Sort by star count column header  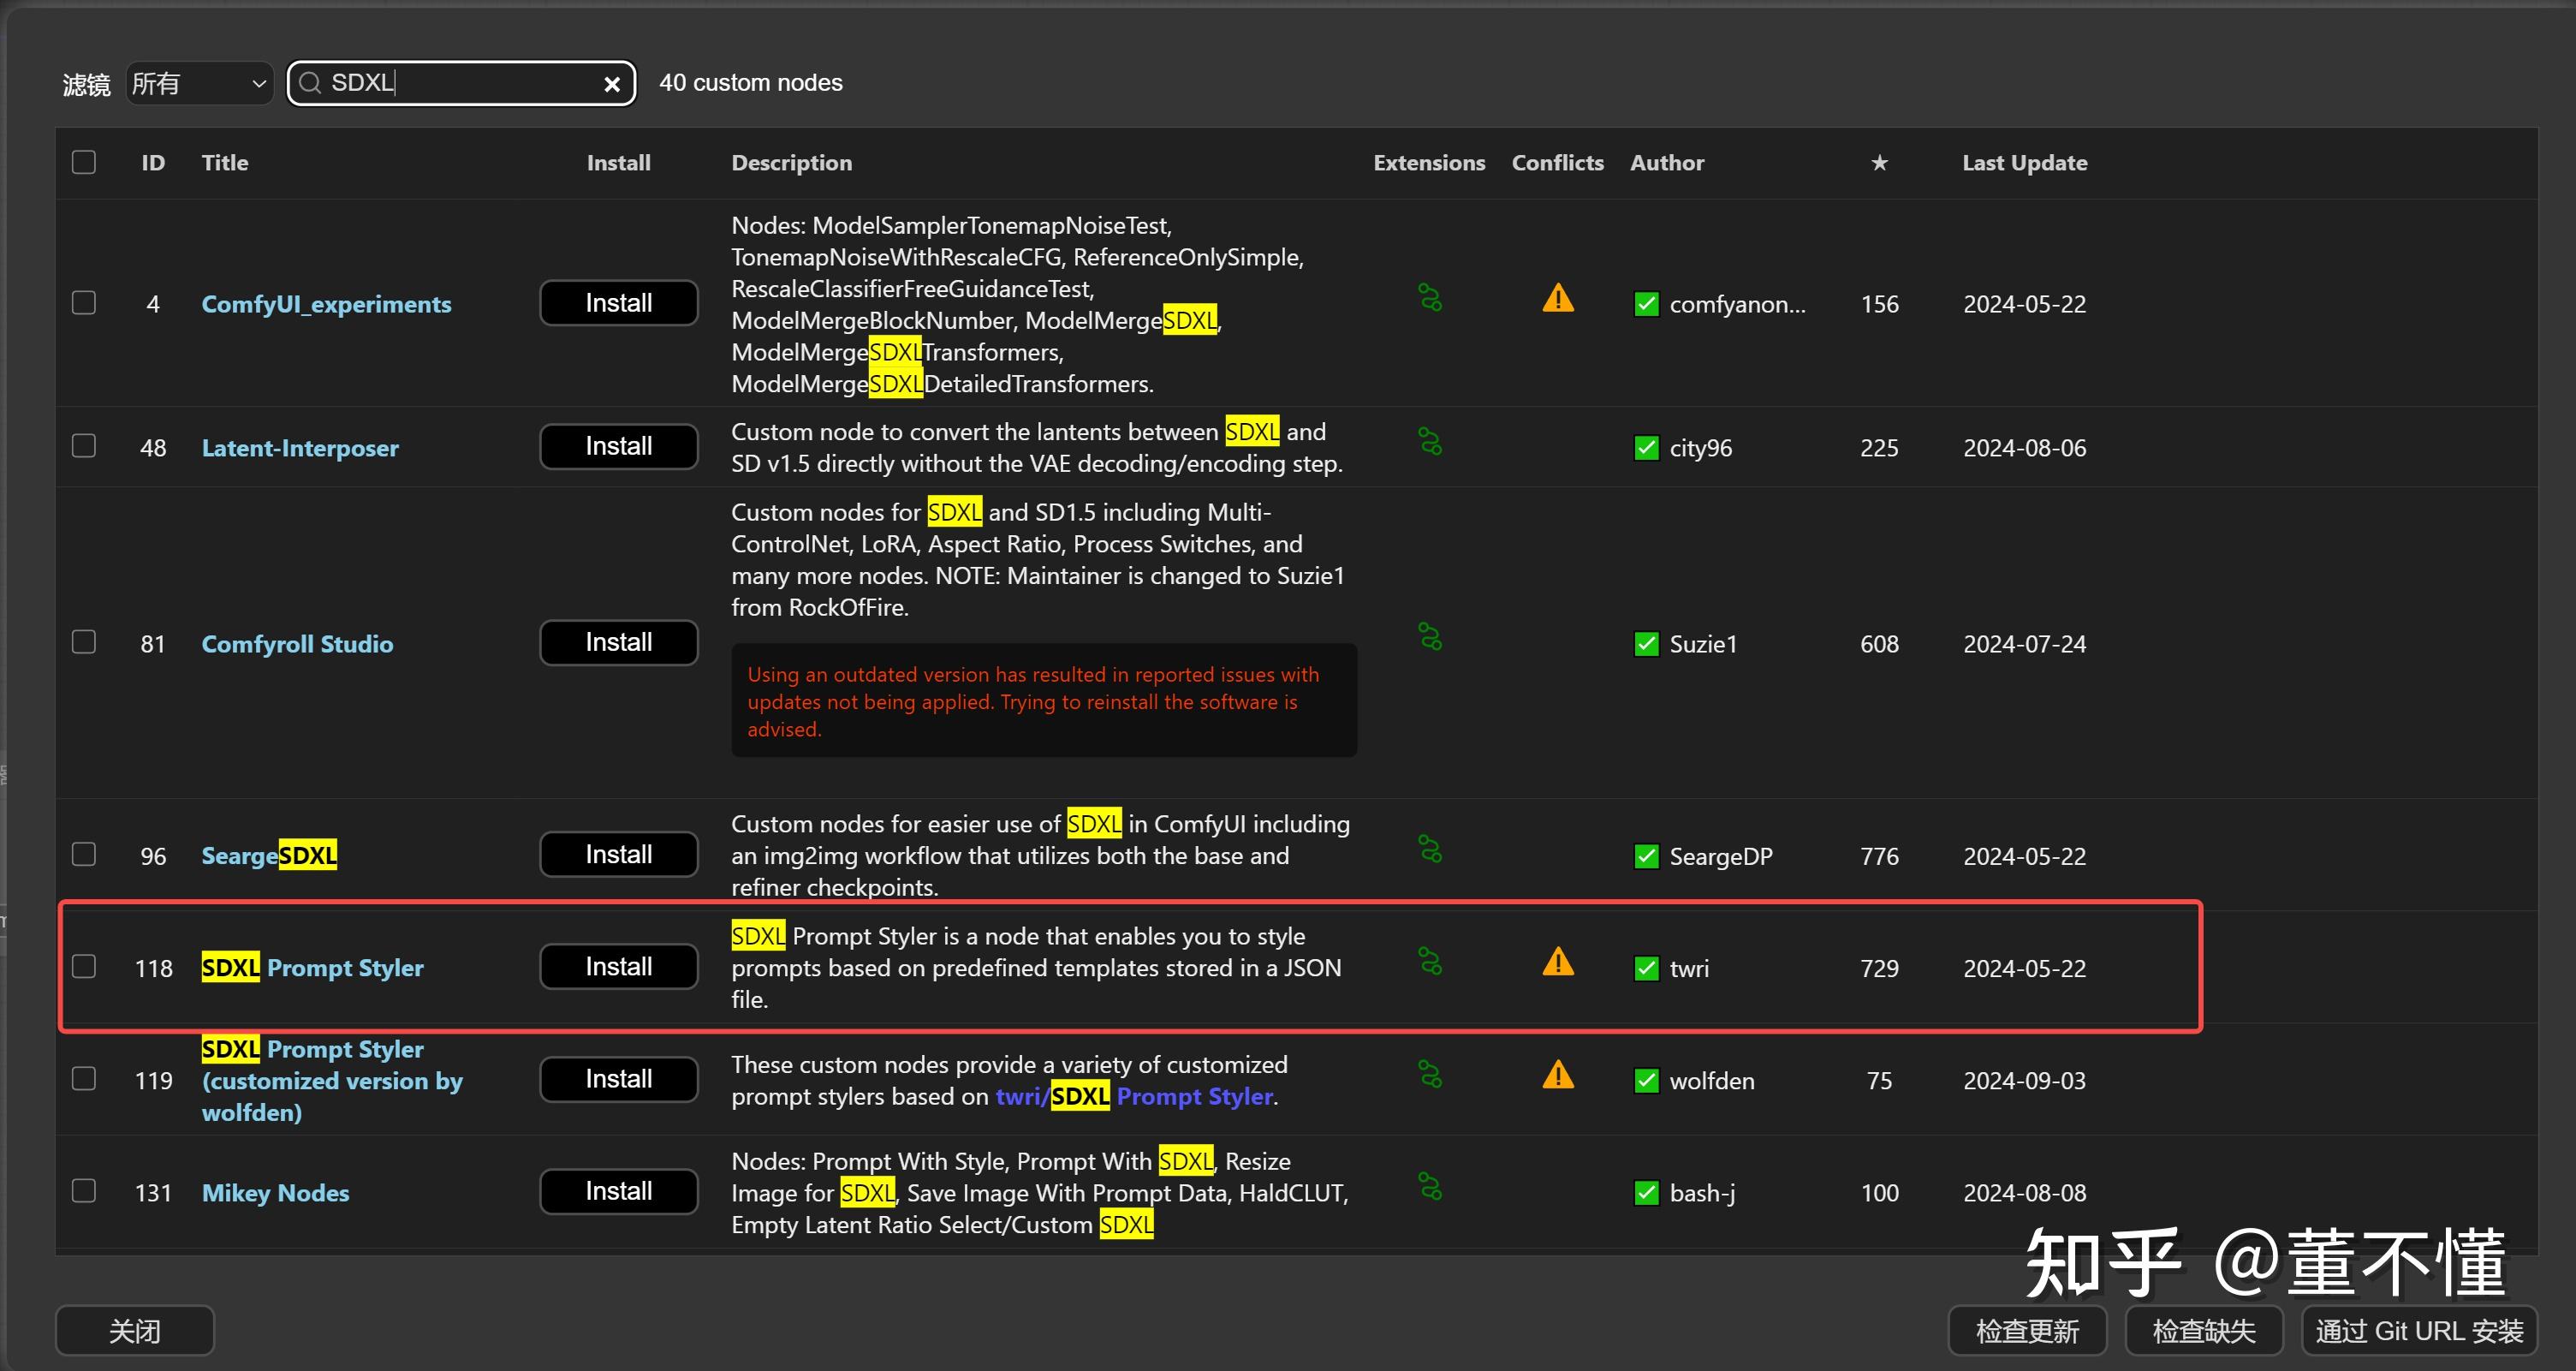[1879, 163]
